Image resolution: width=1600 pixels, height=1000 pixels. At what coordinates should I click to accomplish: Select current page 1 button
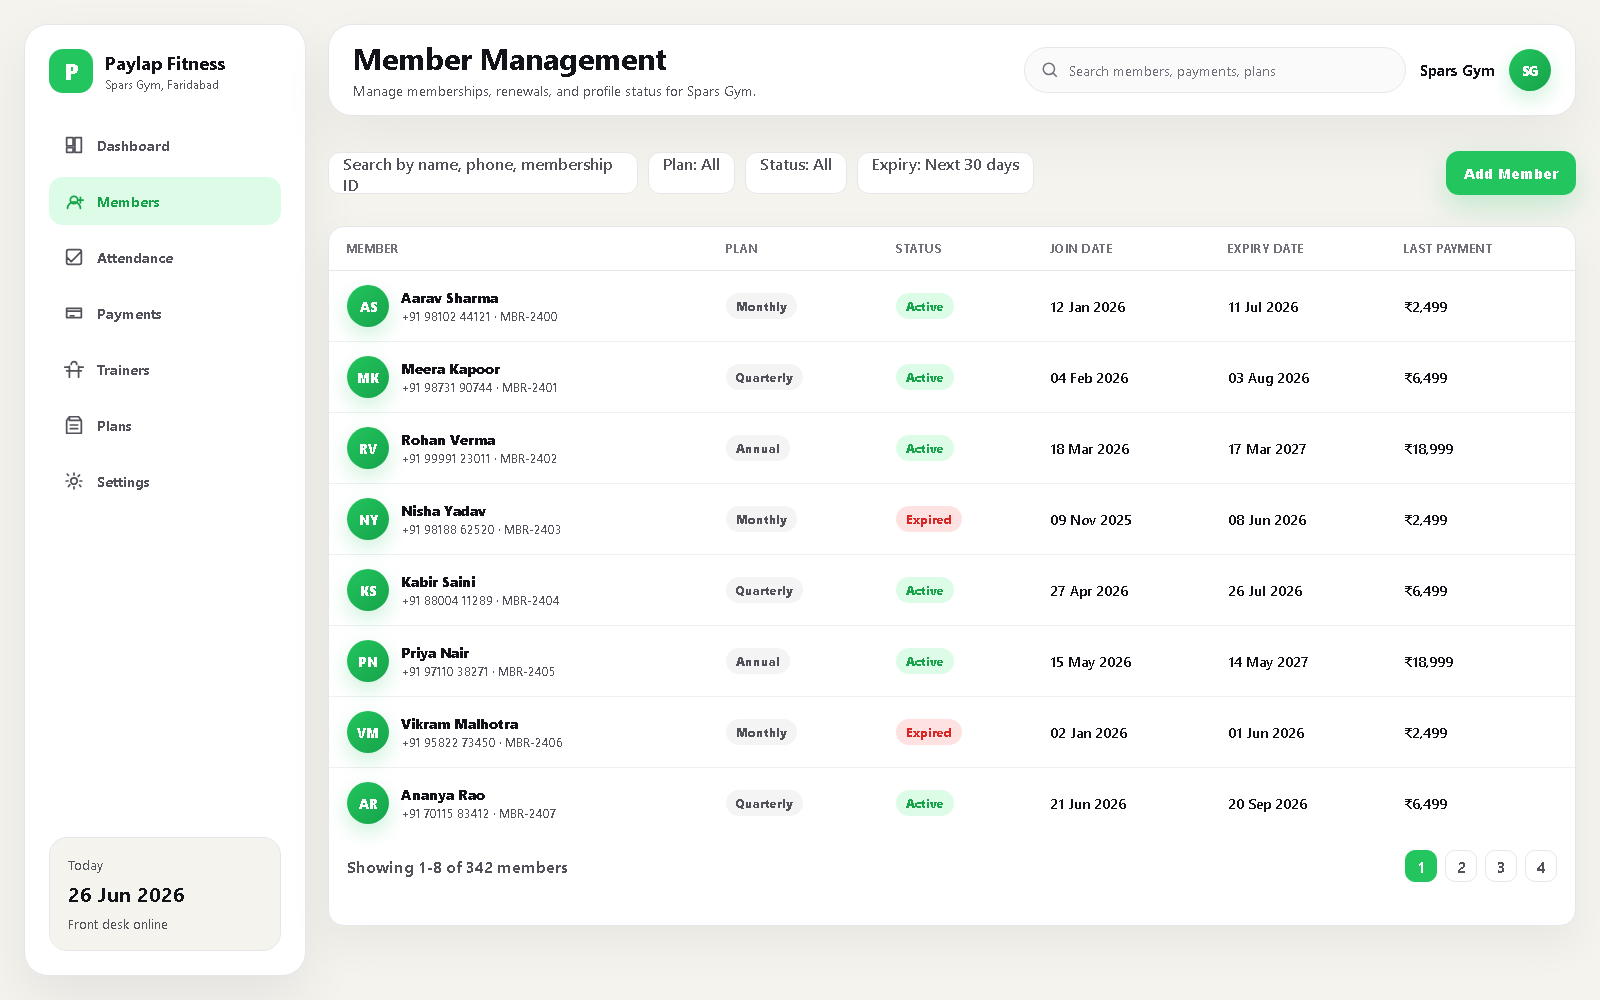pos(1421,866)
